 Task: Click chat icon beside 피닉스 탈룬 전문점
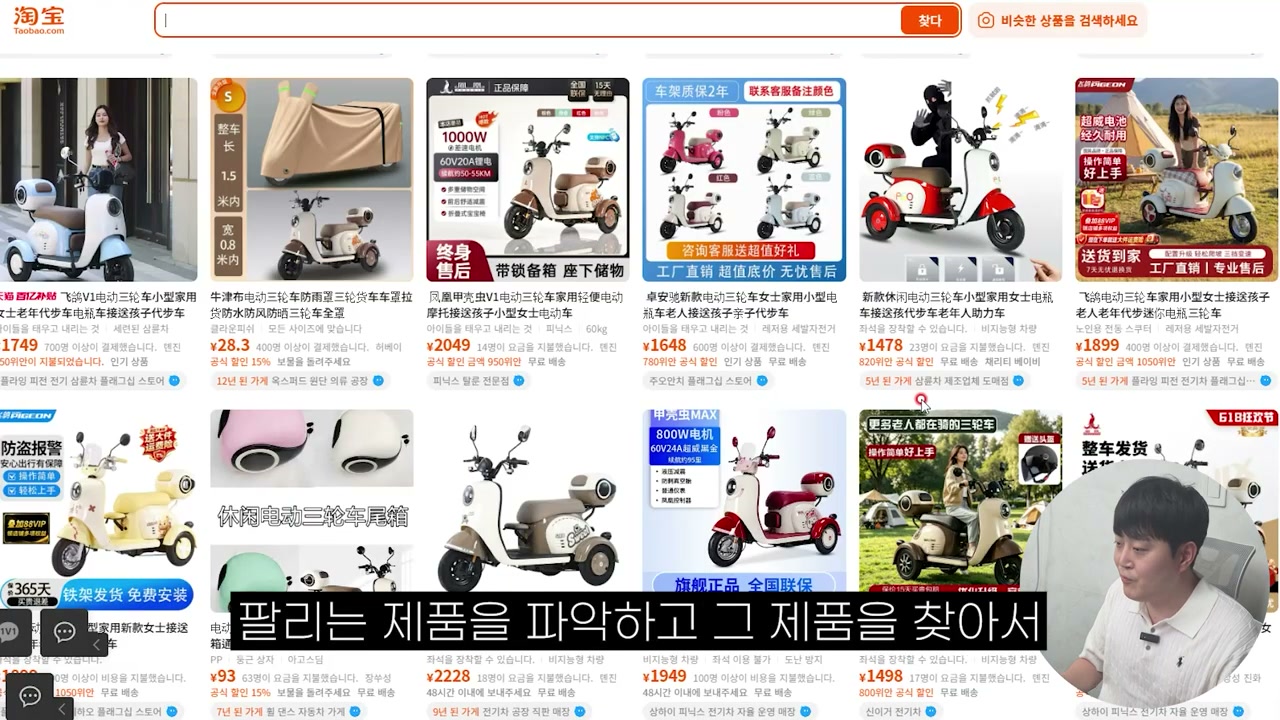(x=519, y=381)
